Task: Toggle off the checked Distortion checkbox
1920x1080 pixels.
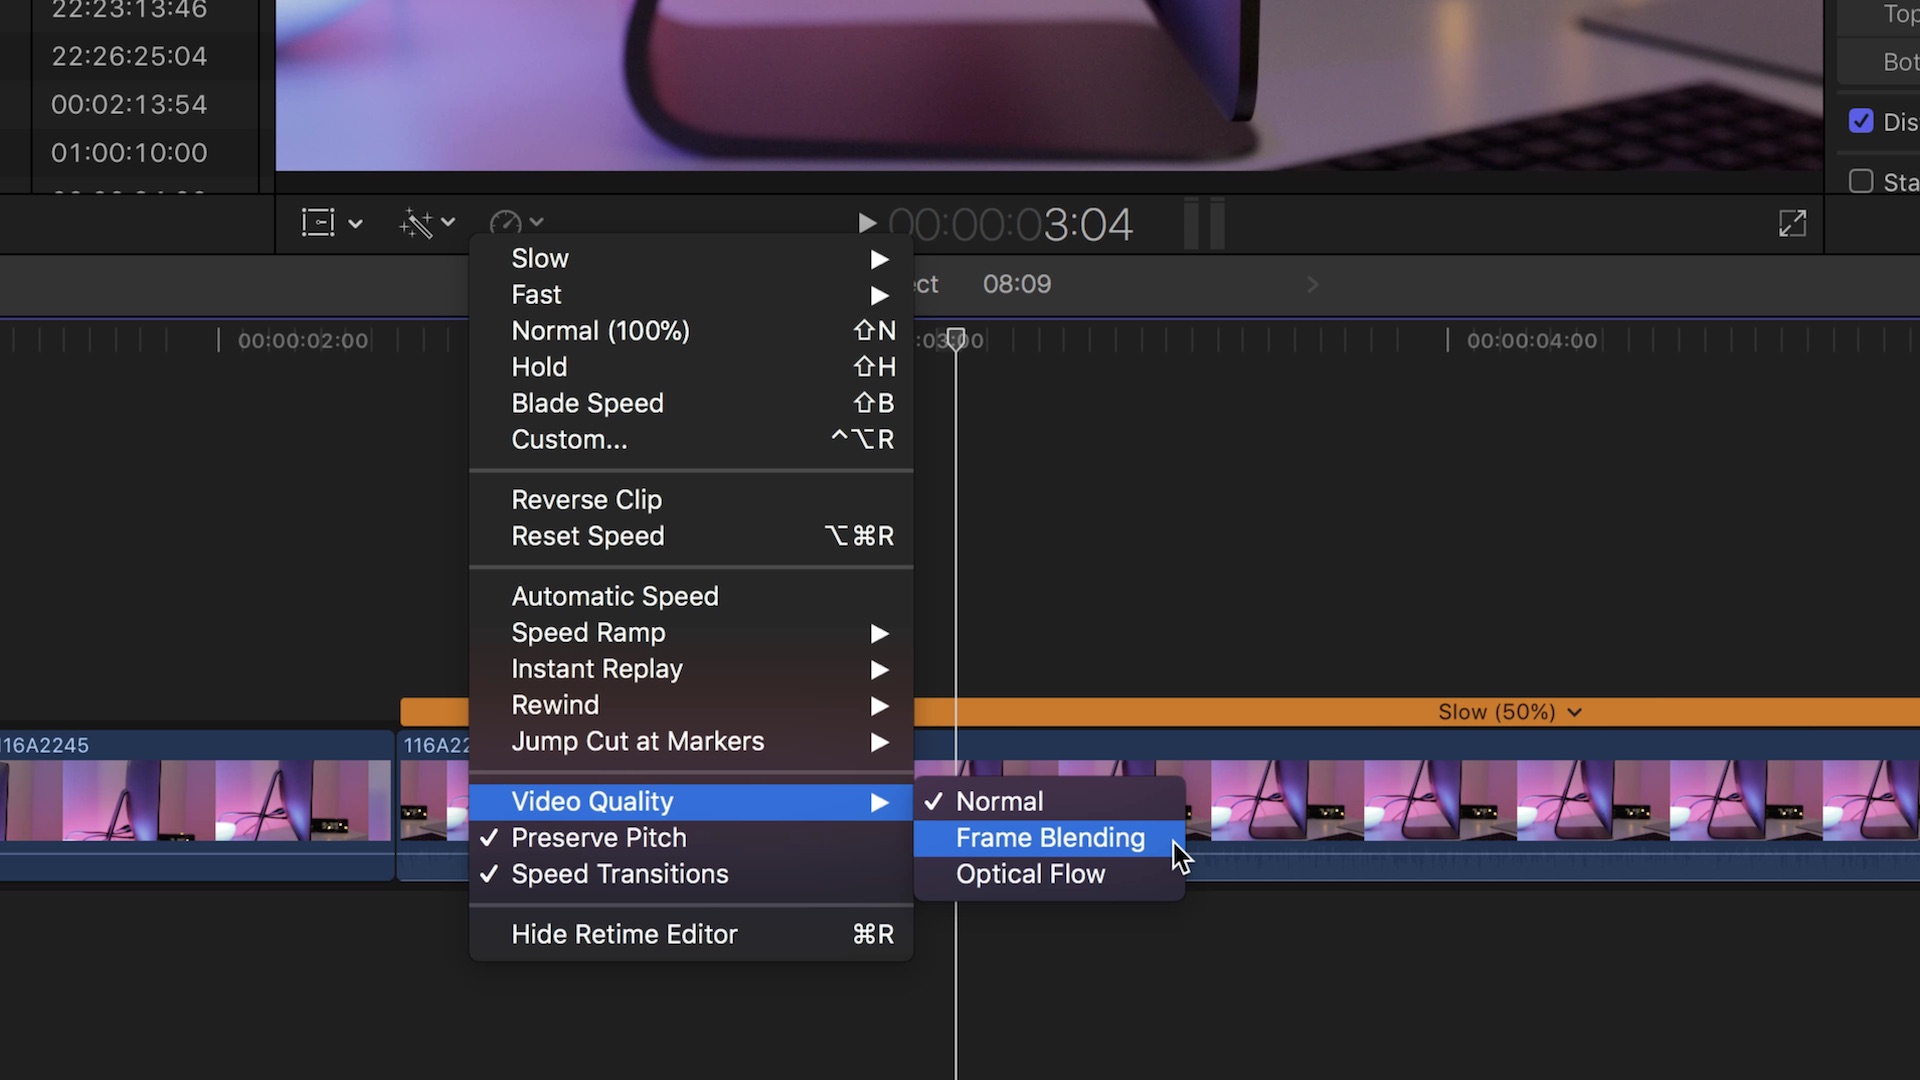Action: click(1860, 120)
